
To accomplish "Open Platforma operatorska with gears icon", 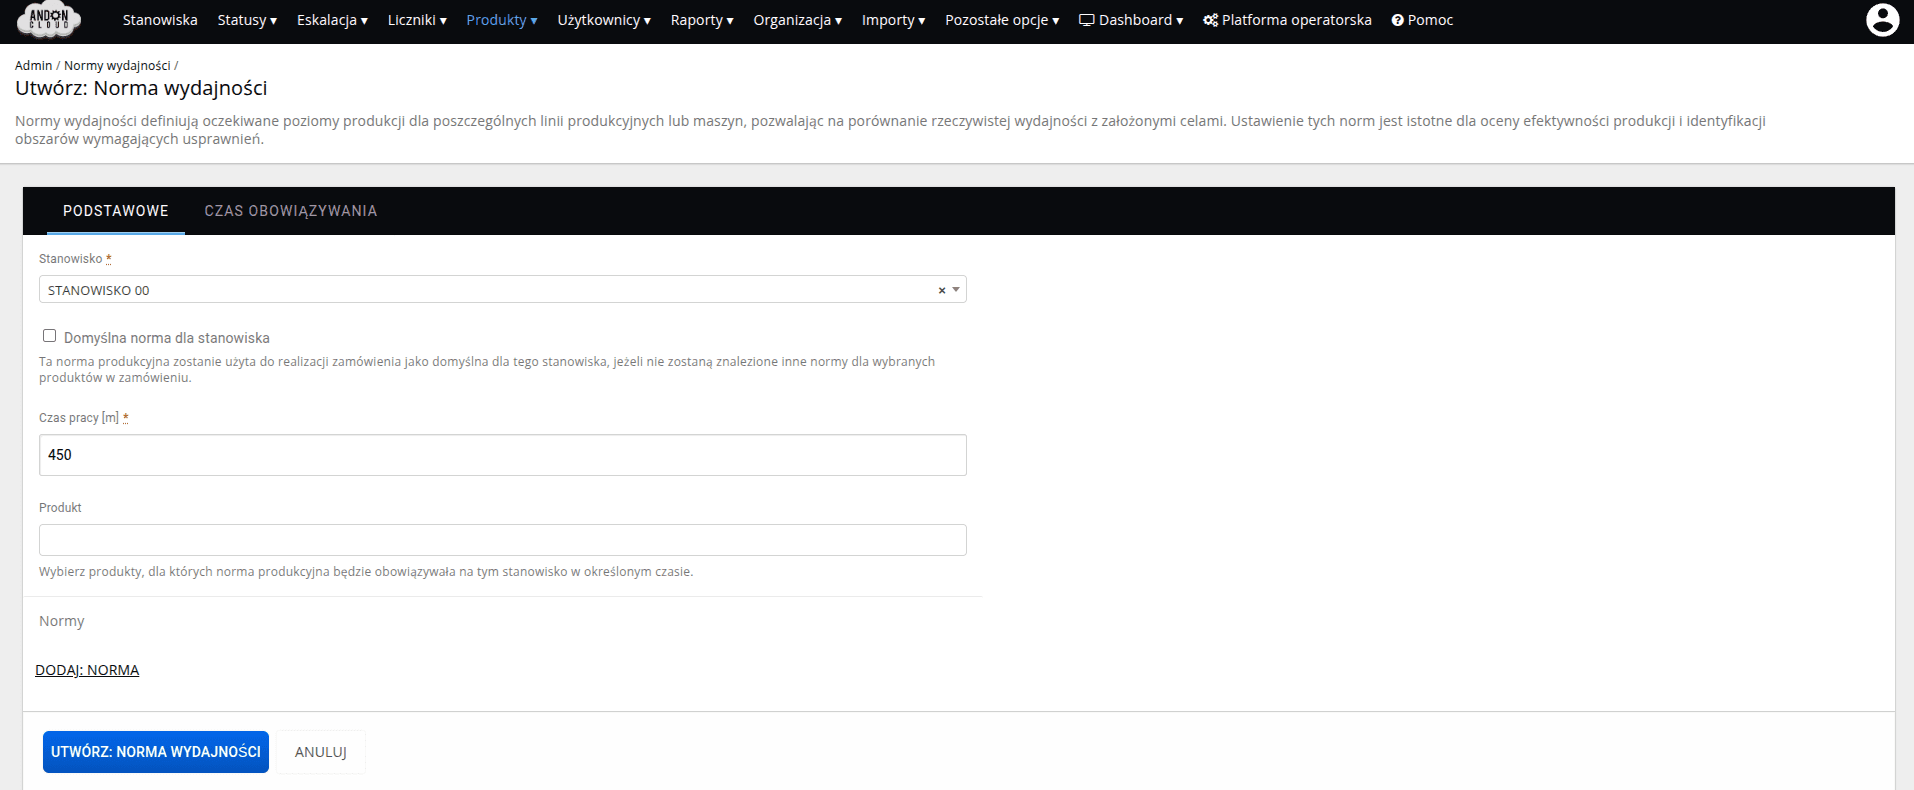I will coord(1287,20).
